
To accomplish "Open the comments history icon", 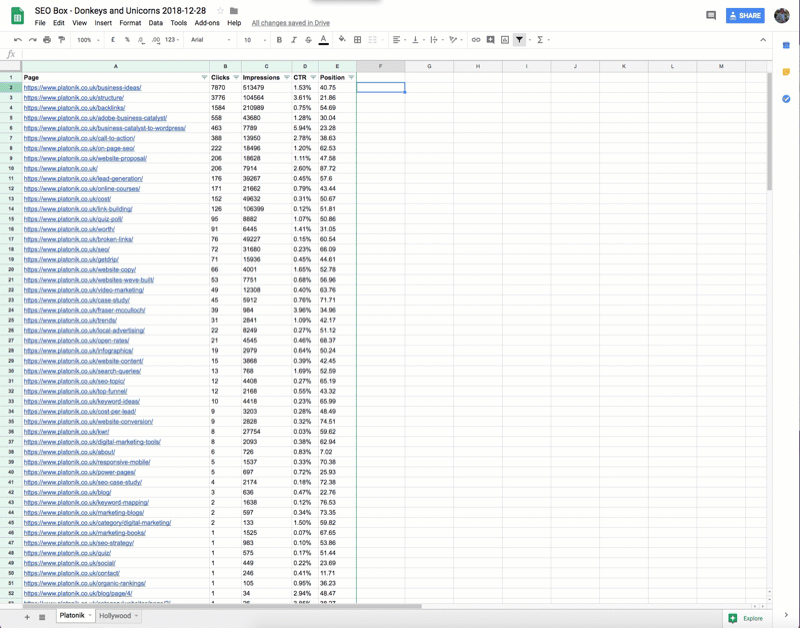I will (711, 16).
